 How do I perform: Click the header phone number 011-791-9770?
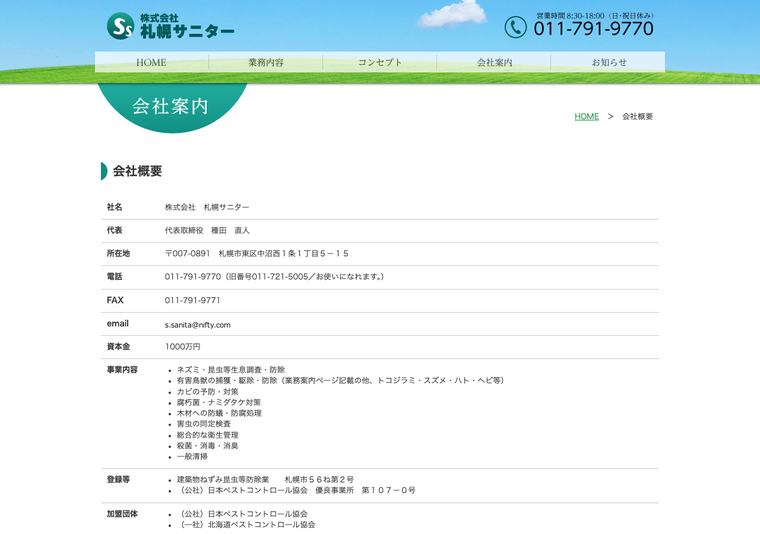coord(593,29)
